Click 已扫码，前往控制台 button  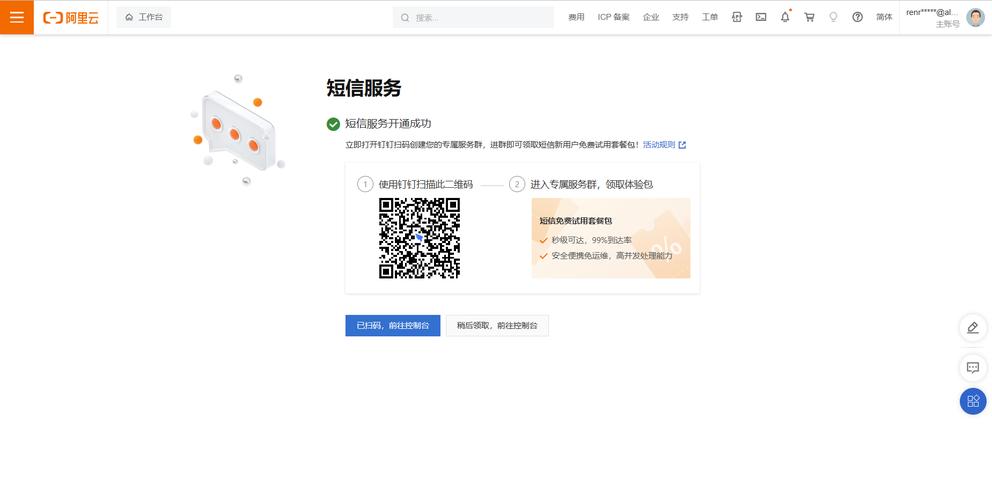[x=392, y=325]
